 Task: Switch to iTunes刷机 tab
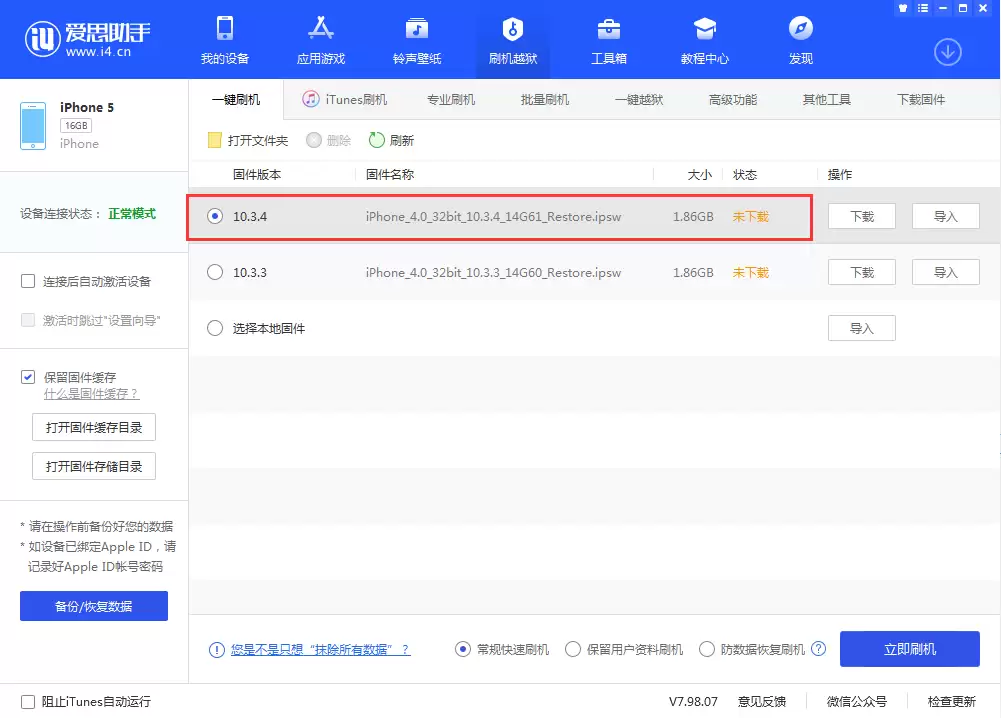(345, 100)
